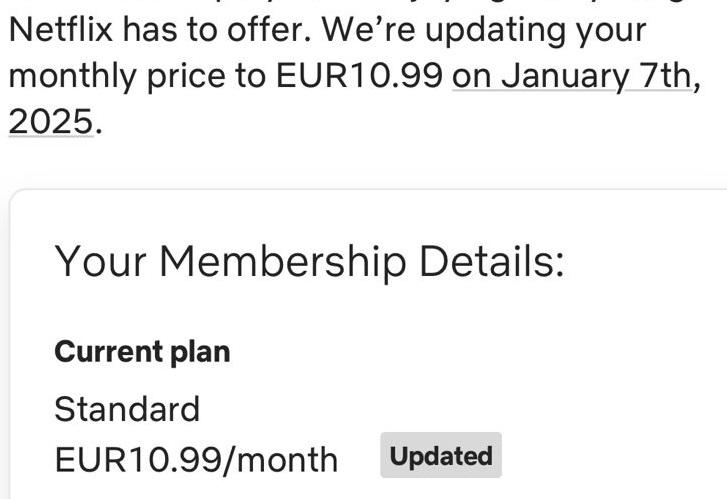Click the gray "Updated" badge
Image resolution: width=727 pixels, height=499 pixels.
point(441,456)
